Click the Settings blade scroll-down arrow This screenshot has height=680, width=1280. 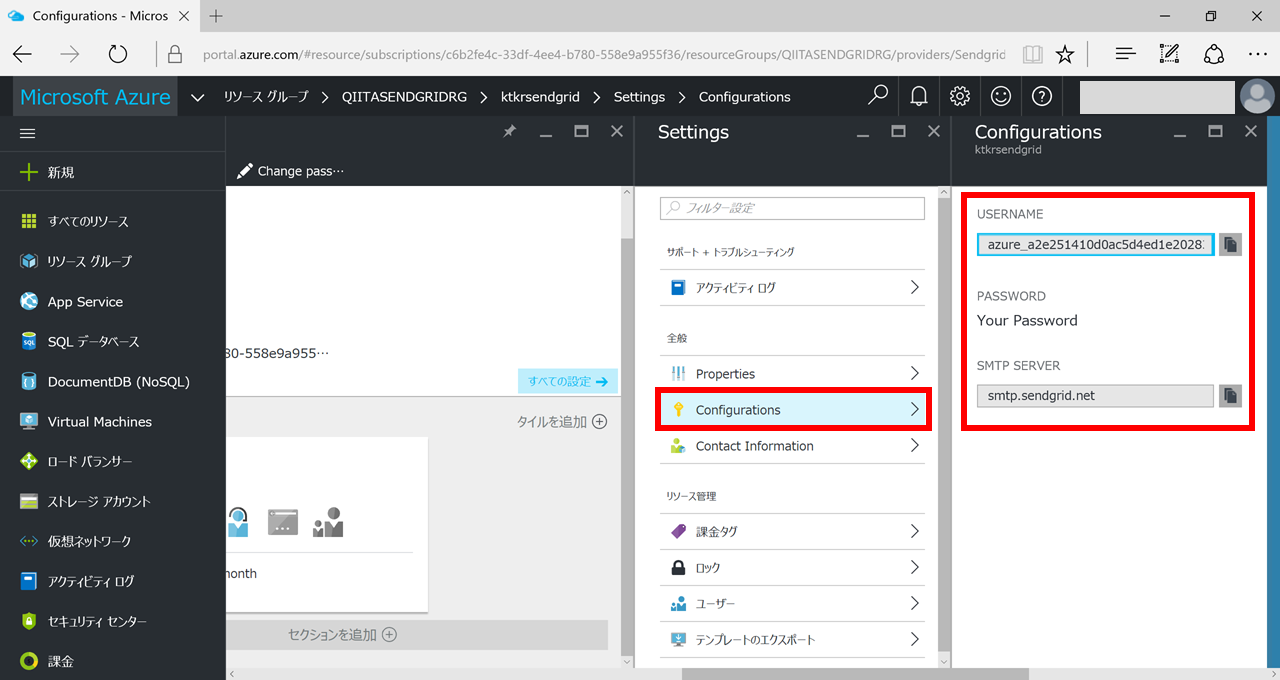click(x=944, y=661)
